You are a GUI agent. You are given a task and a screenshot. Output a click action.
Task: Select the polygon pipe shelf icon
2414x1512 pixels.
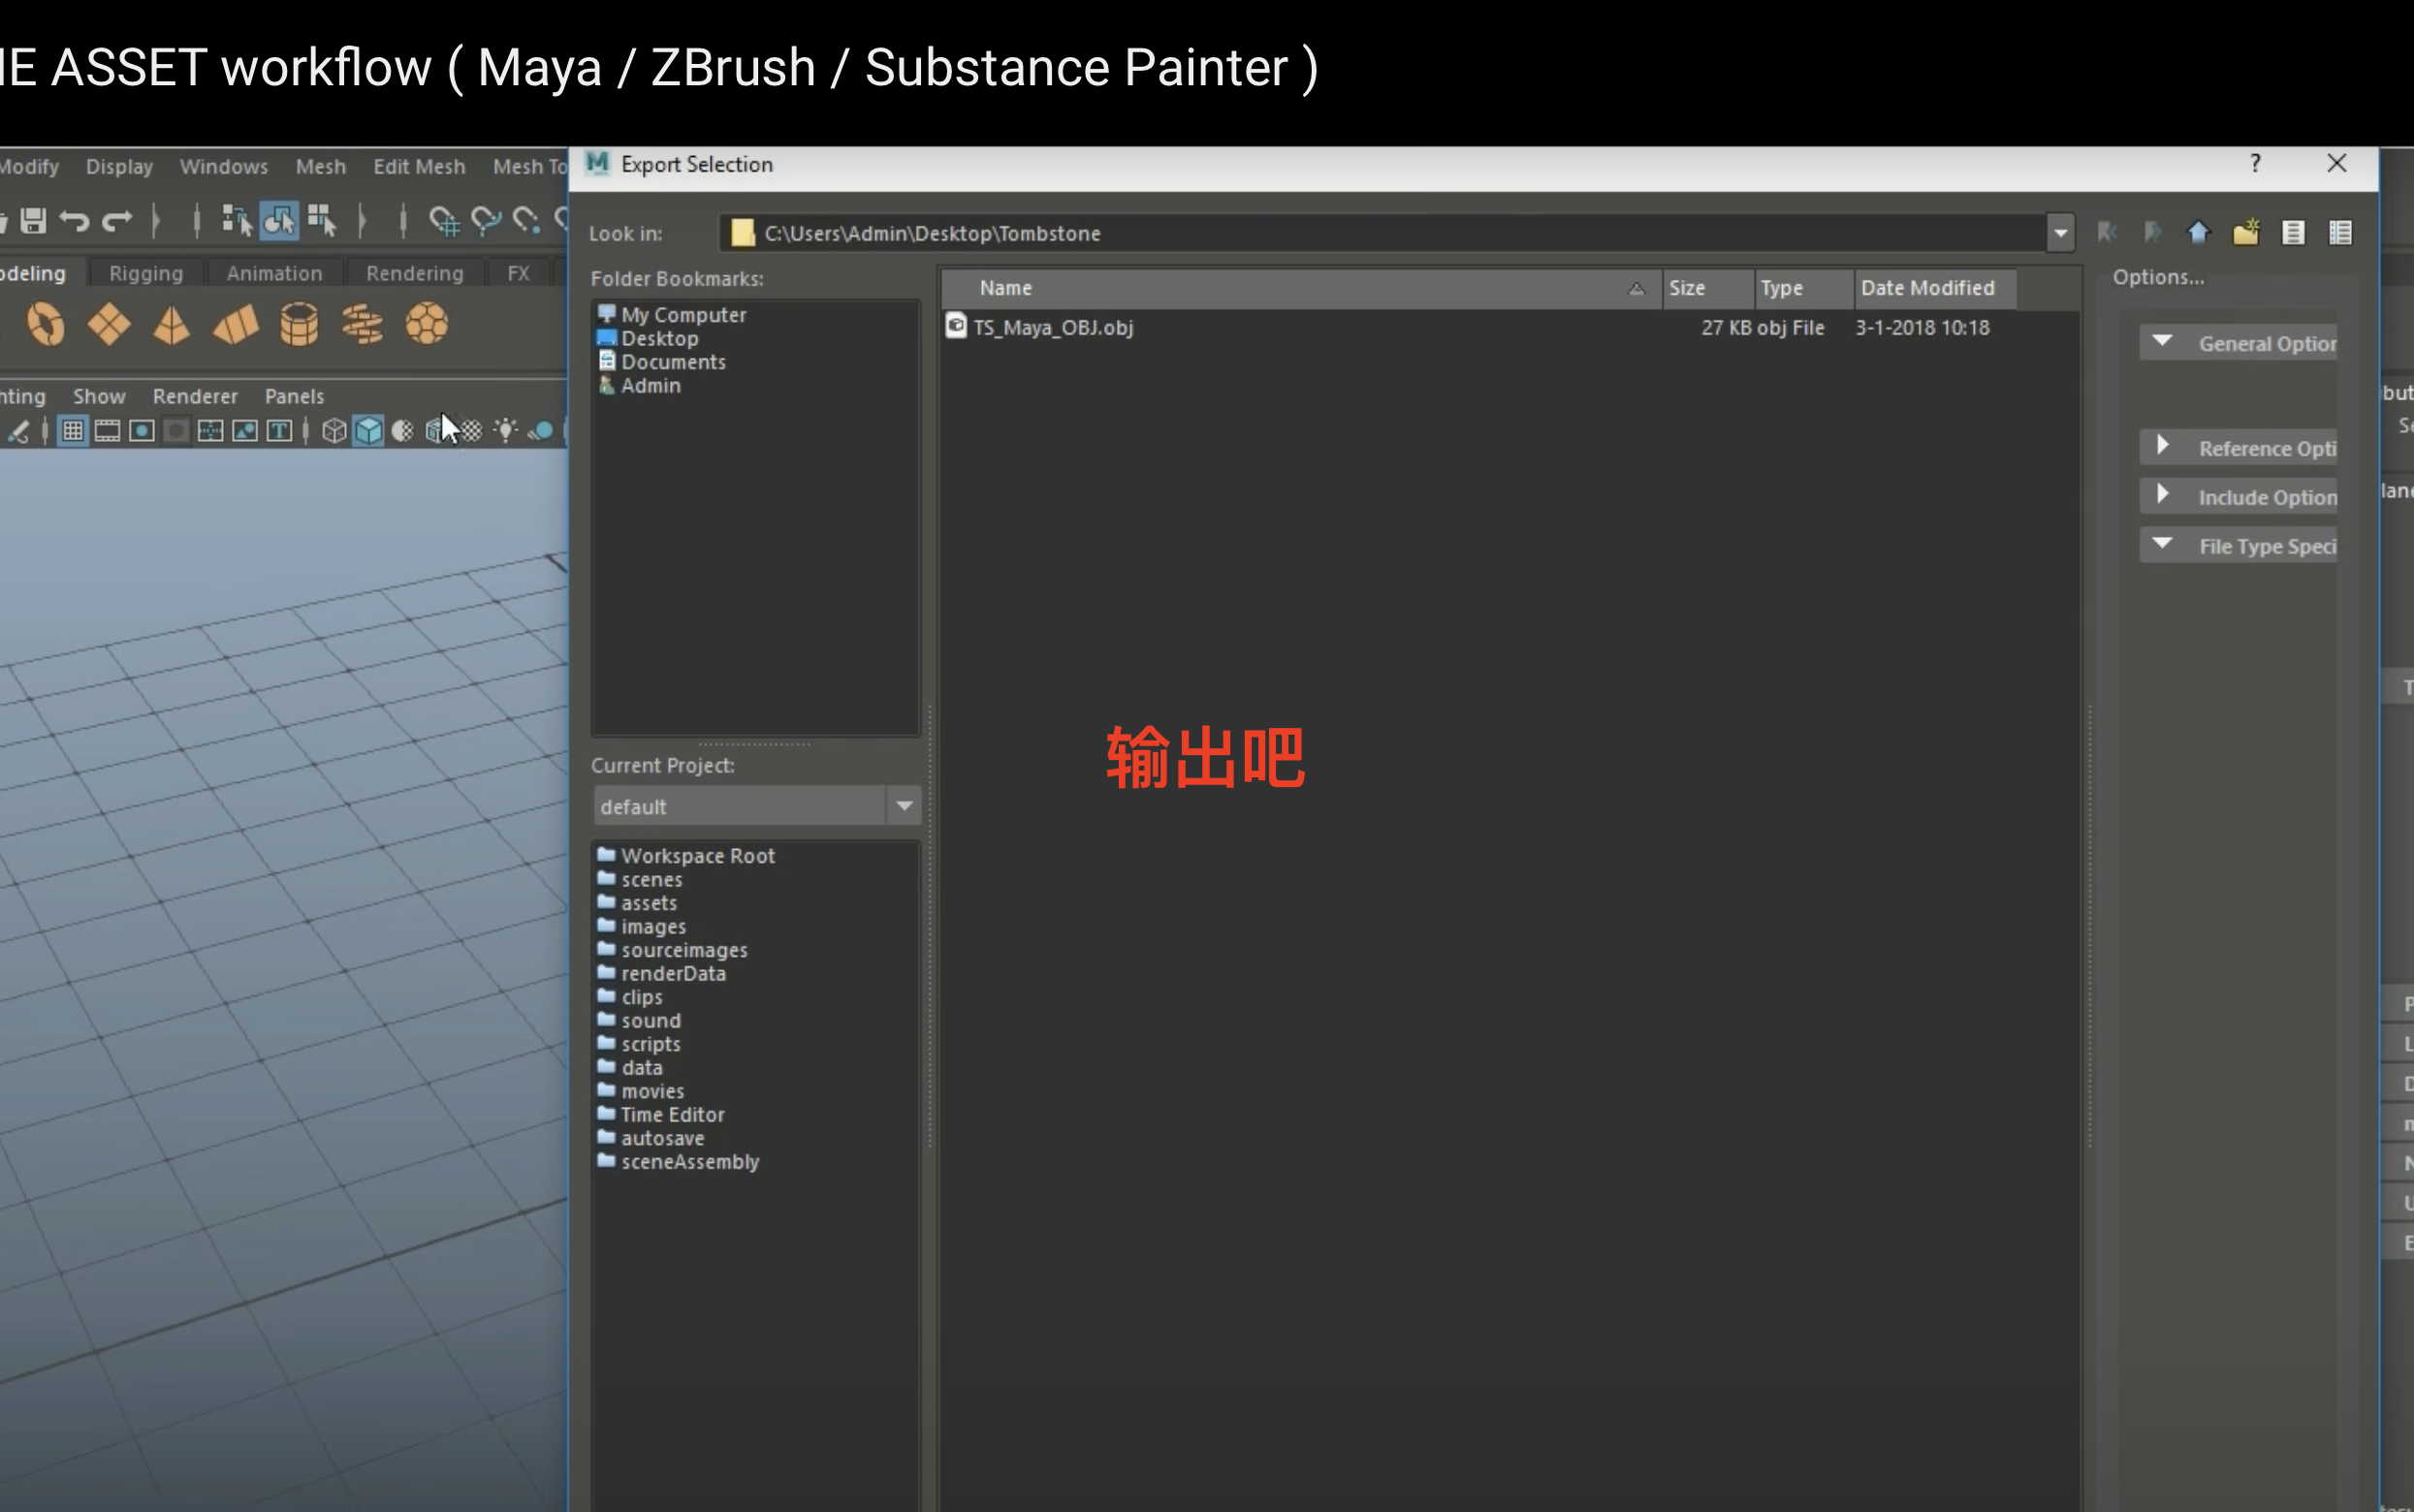[x=300, y=323]
